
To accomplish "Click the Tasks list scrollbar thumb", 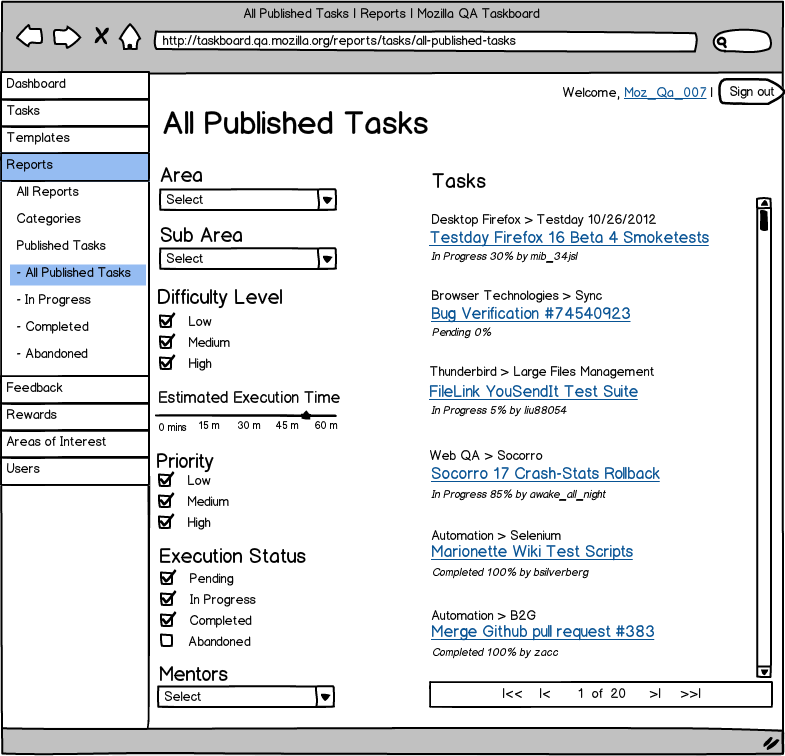I will coord(763,220).
